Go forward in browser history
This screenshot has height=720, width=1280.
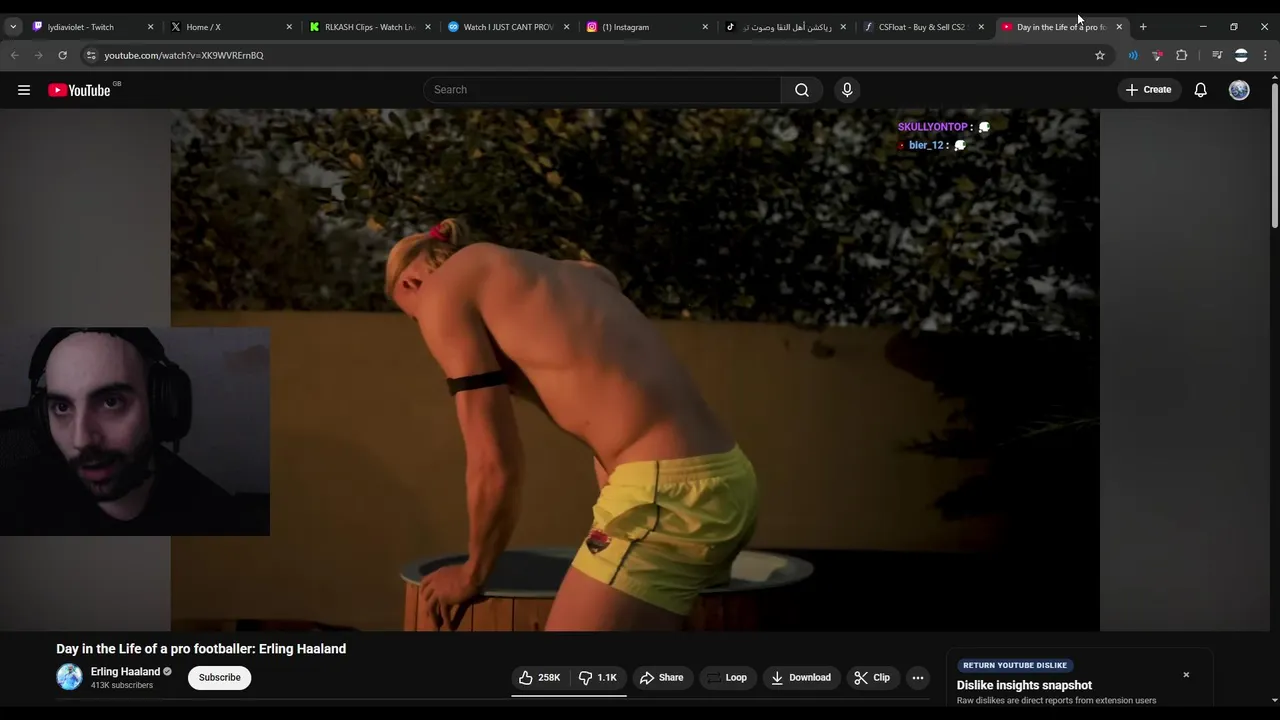point(38,55)
